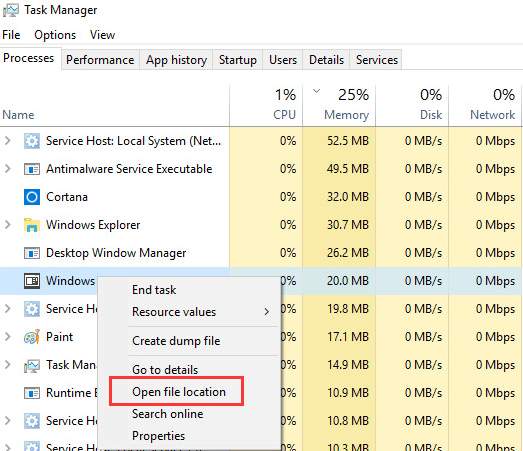Choose Open file location in the context menu
The image size is (523, 451).
click(x=179, y=392)
